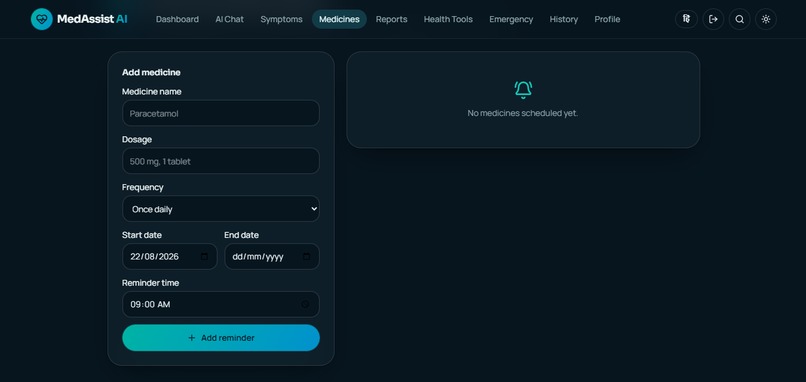
Task: Click the 'Start date' label
Action: [x=142, y=235]
